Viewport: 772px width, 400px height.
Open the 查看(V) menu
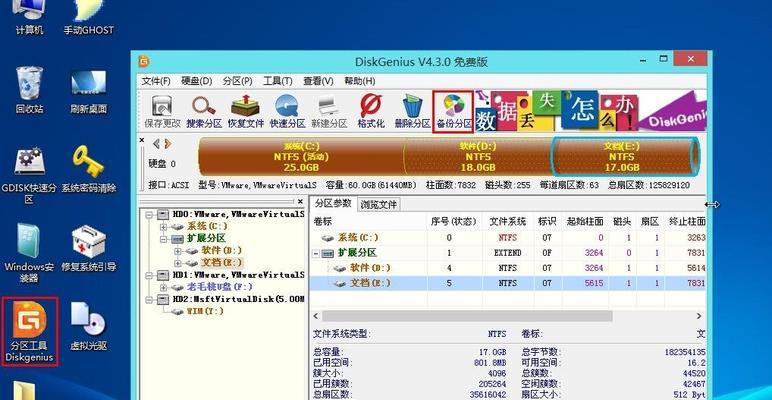pyautogui.click(x=318, y=81)
